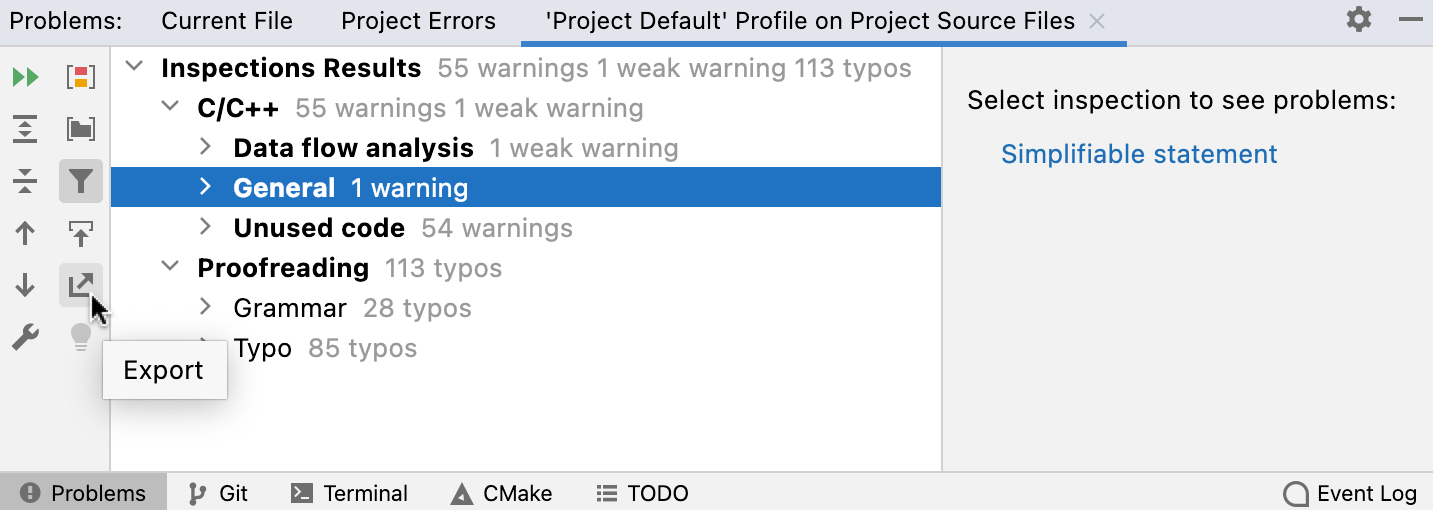
Task: Expand the Unused code group
Action: coord(206,228)
